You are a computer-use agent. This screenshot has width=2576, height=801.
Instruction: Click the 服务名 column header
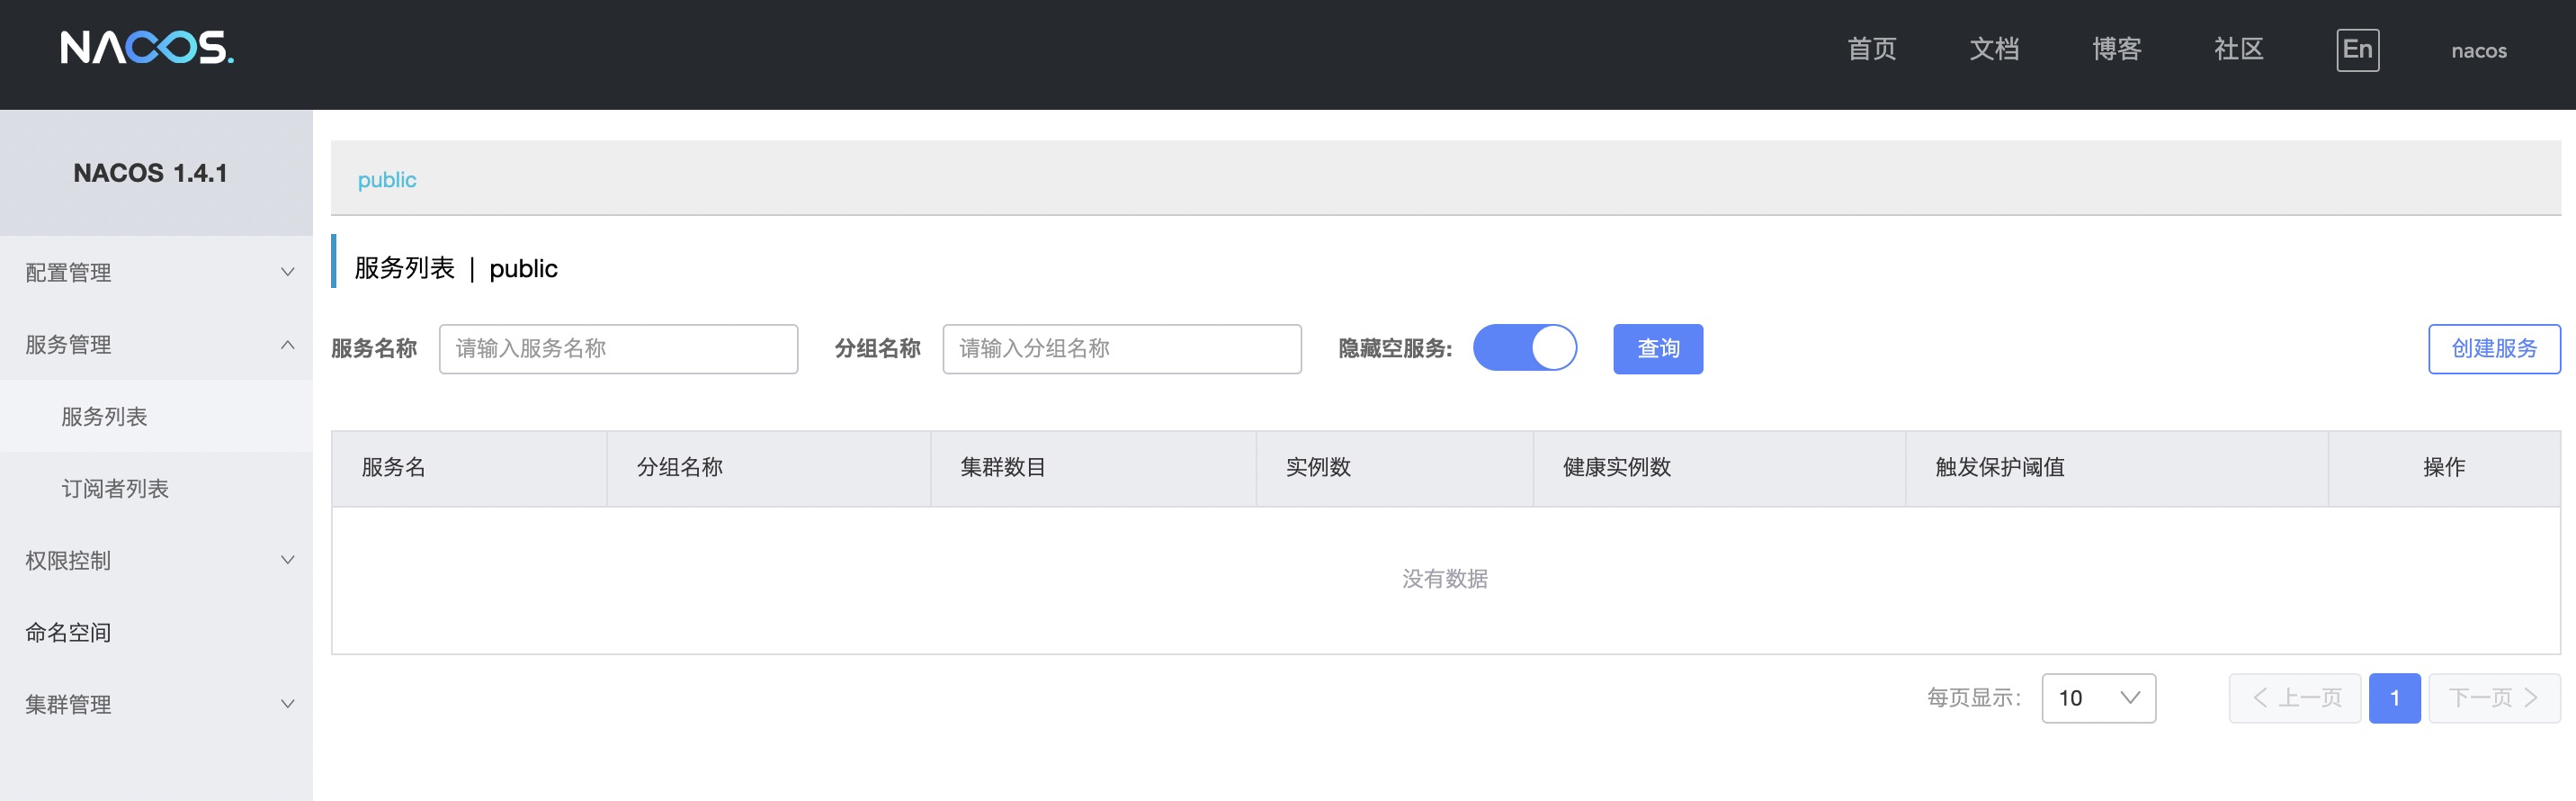point(469,468)
